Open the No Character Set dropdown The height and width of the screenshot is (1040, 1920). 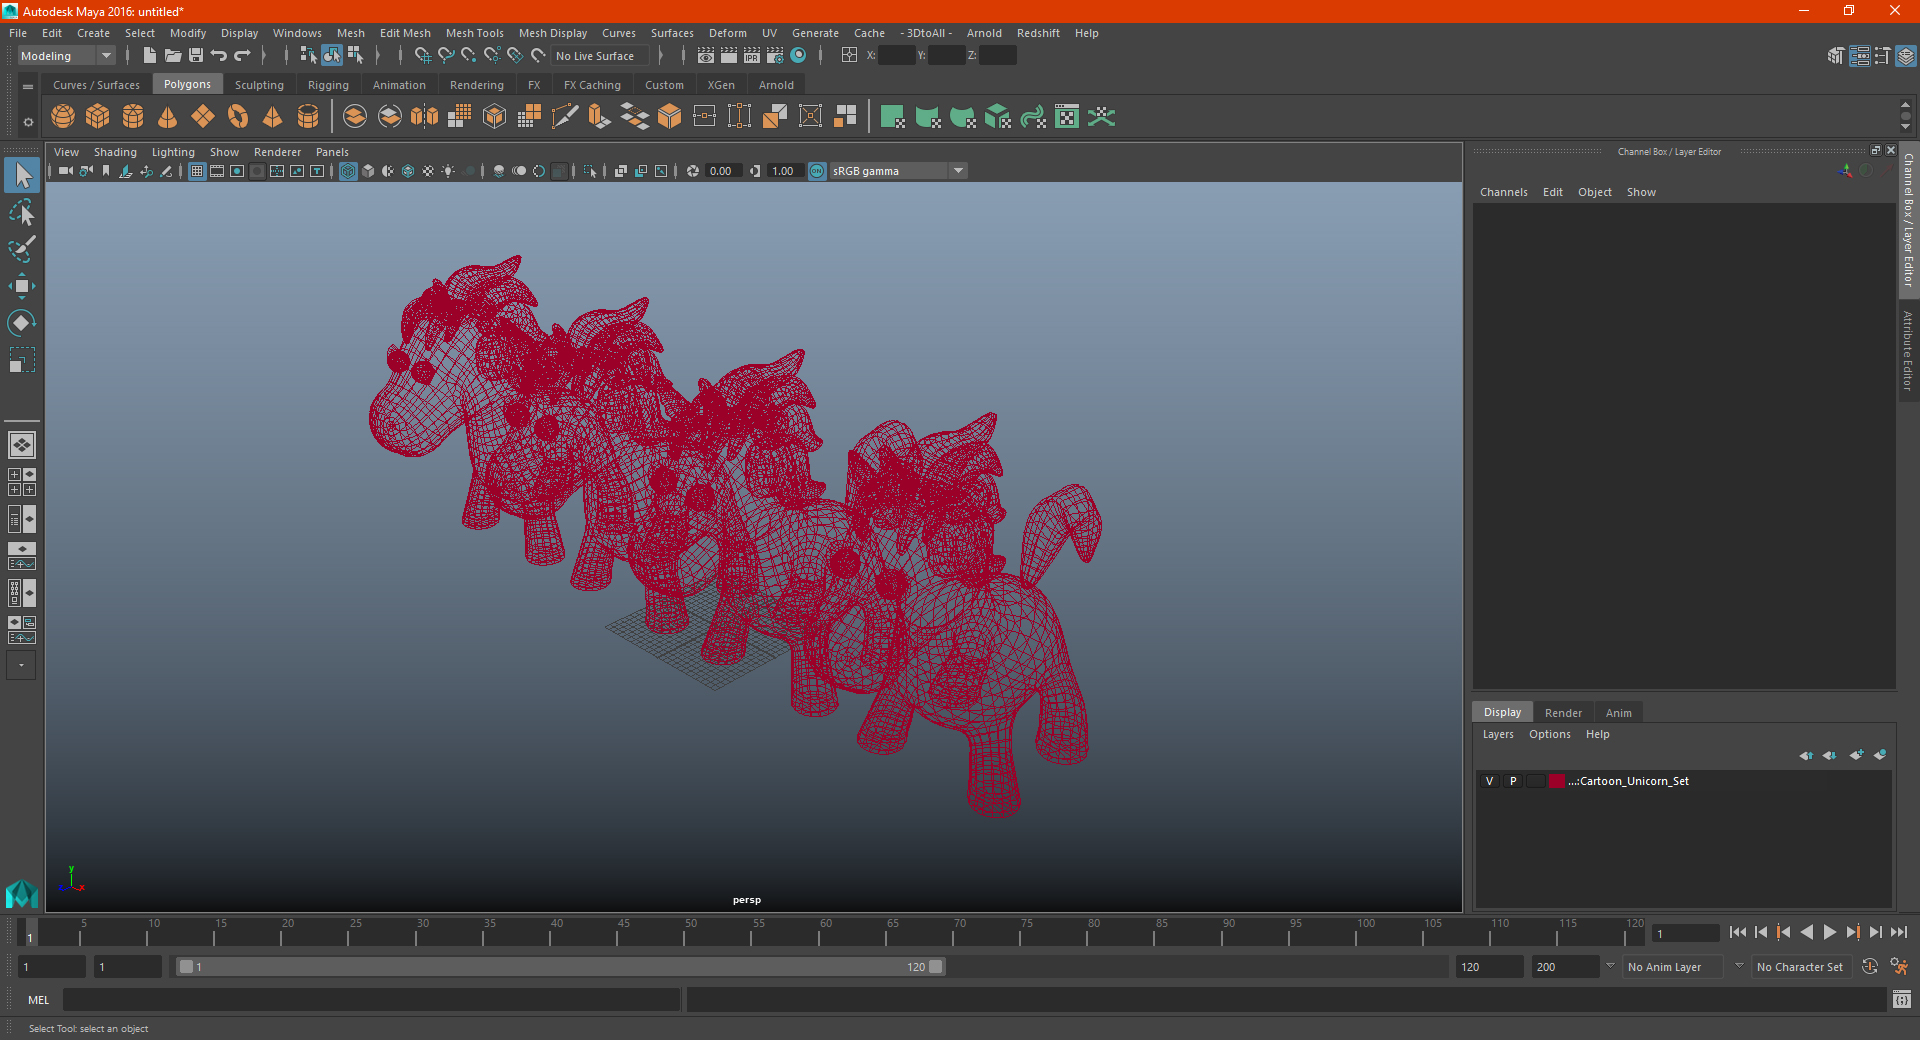click(1803, 967)
